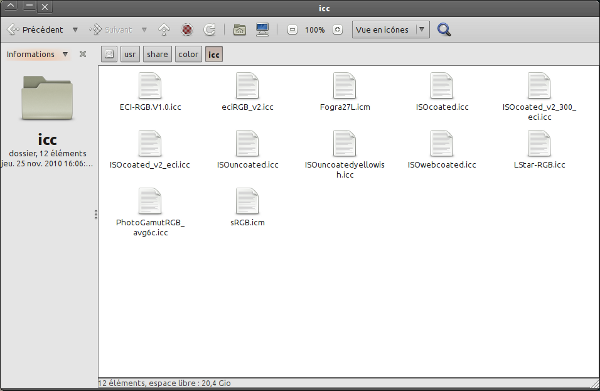This screenshot has height=391, width=600.
Task: Select the sRGB.icm file icon
Action: [x=247, y=201]
